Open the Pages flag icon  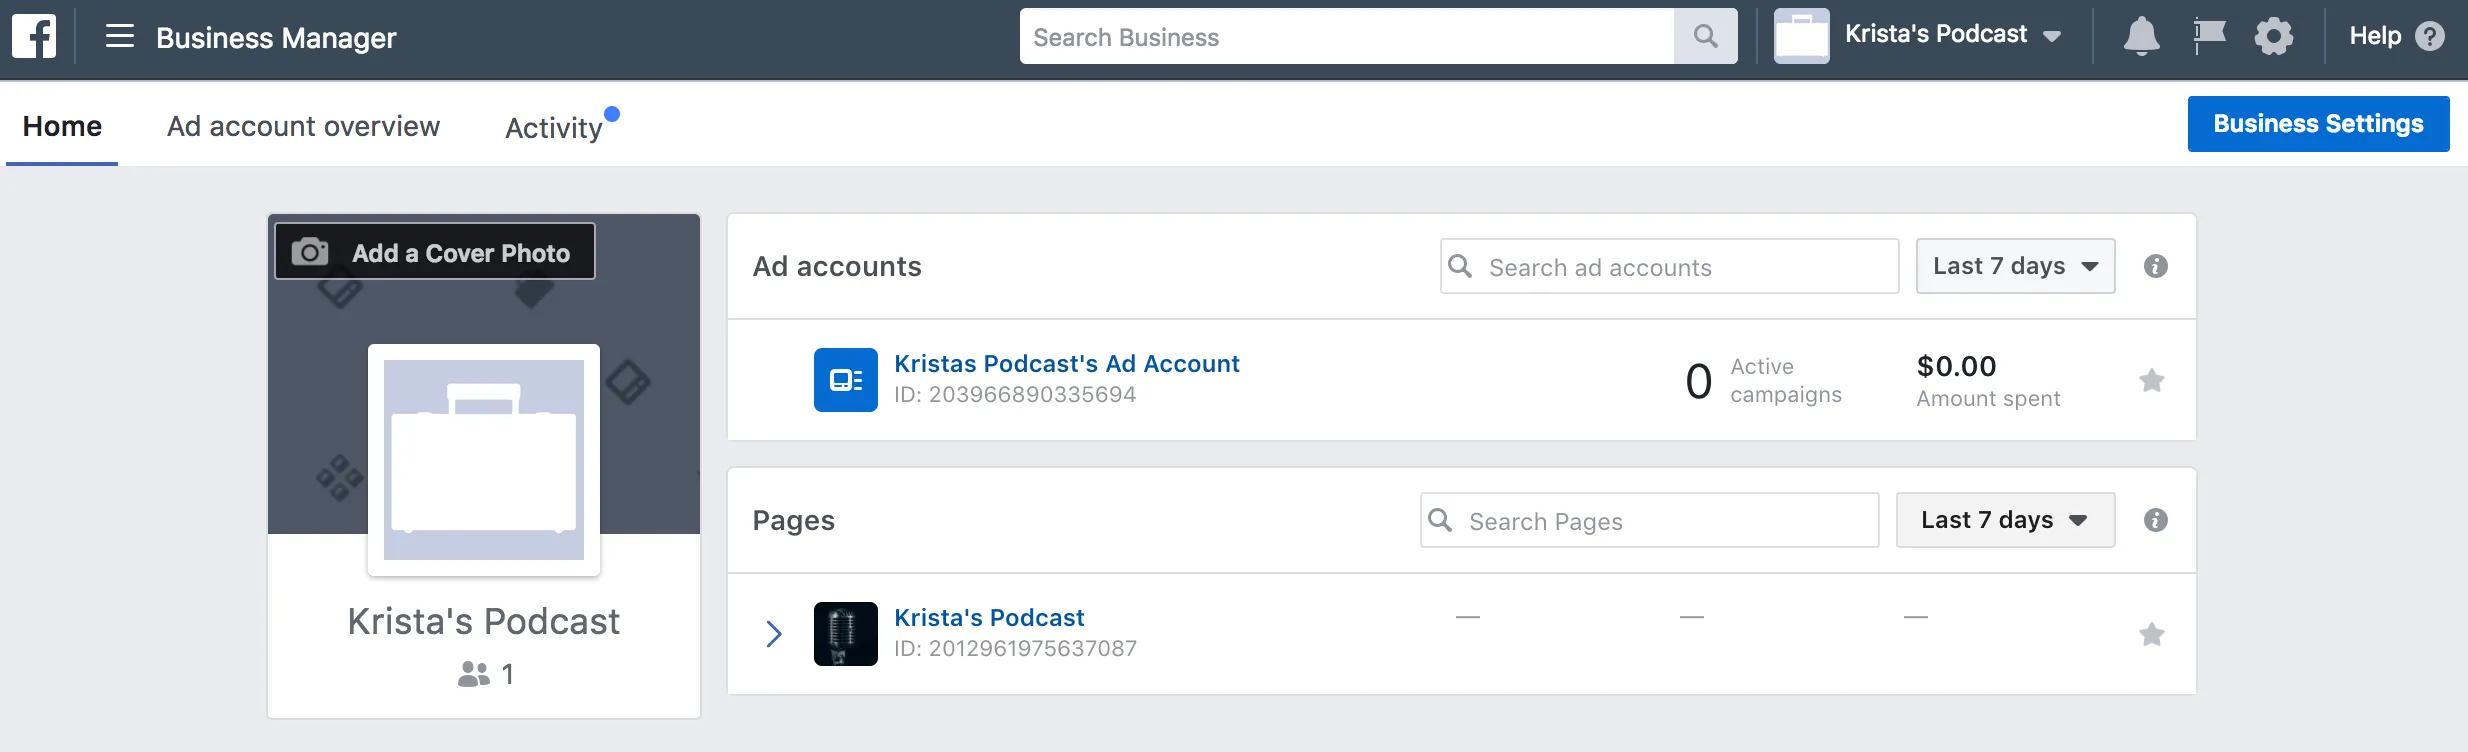(2209, 37)
